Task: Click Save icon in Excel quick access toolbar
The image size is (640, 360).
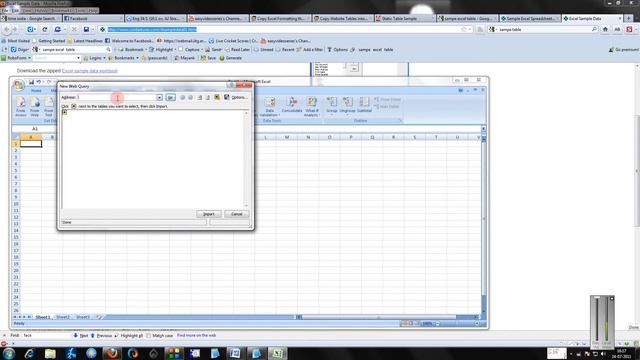Action: [x=31, y=82]
